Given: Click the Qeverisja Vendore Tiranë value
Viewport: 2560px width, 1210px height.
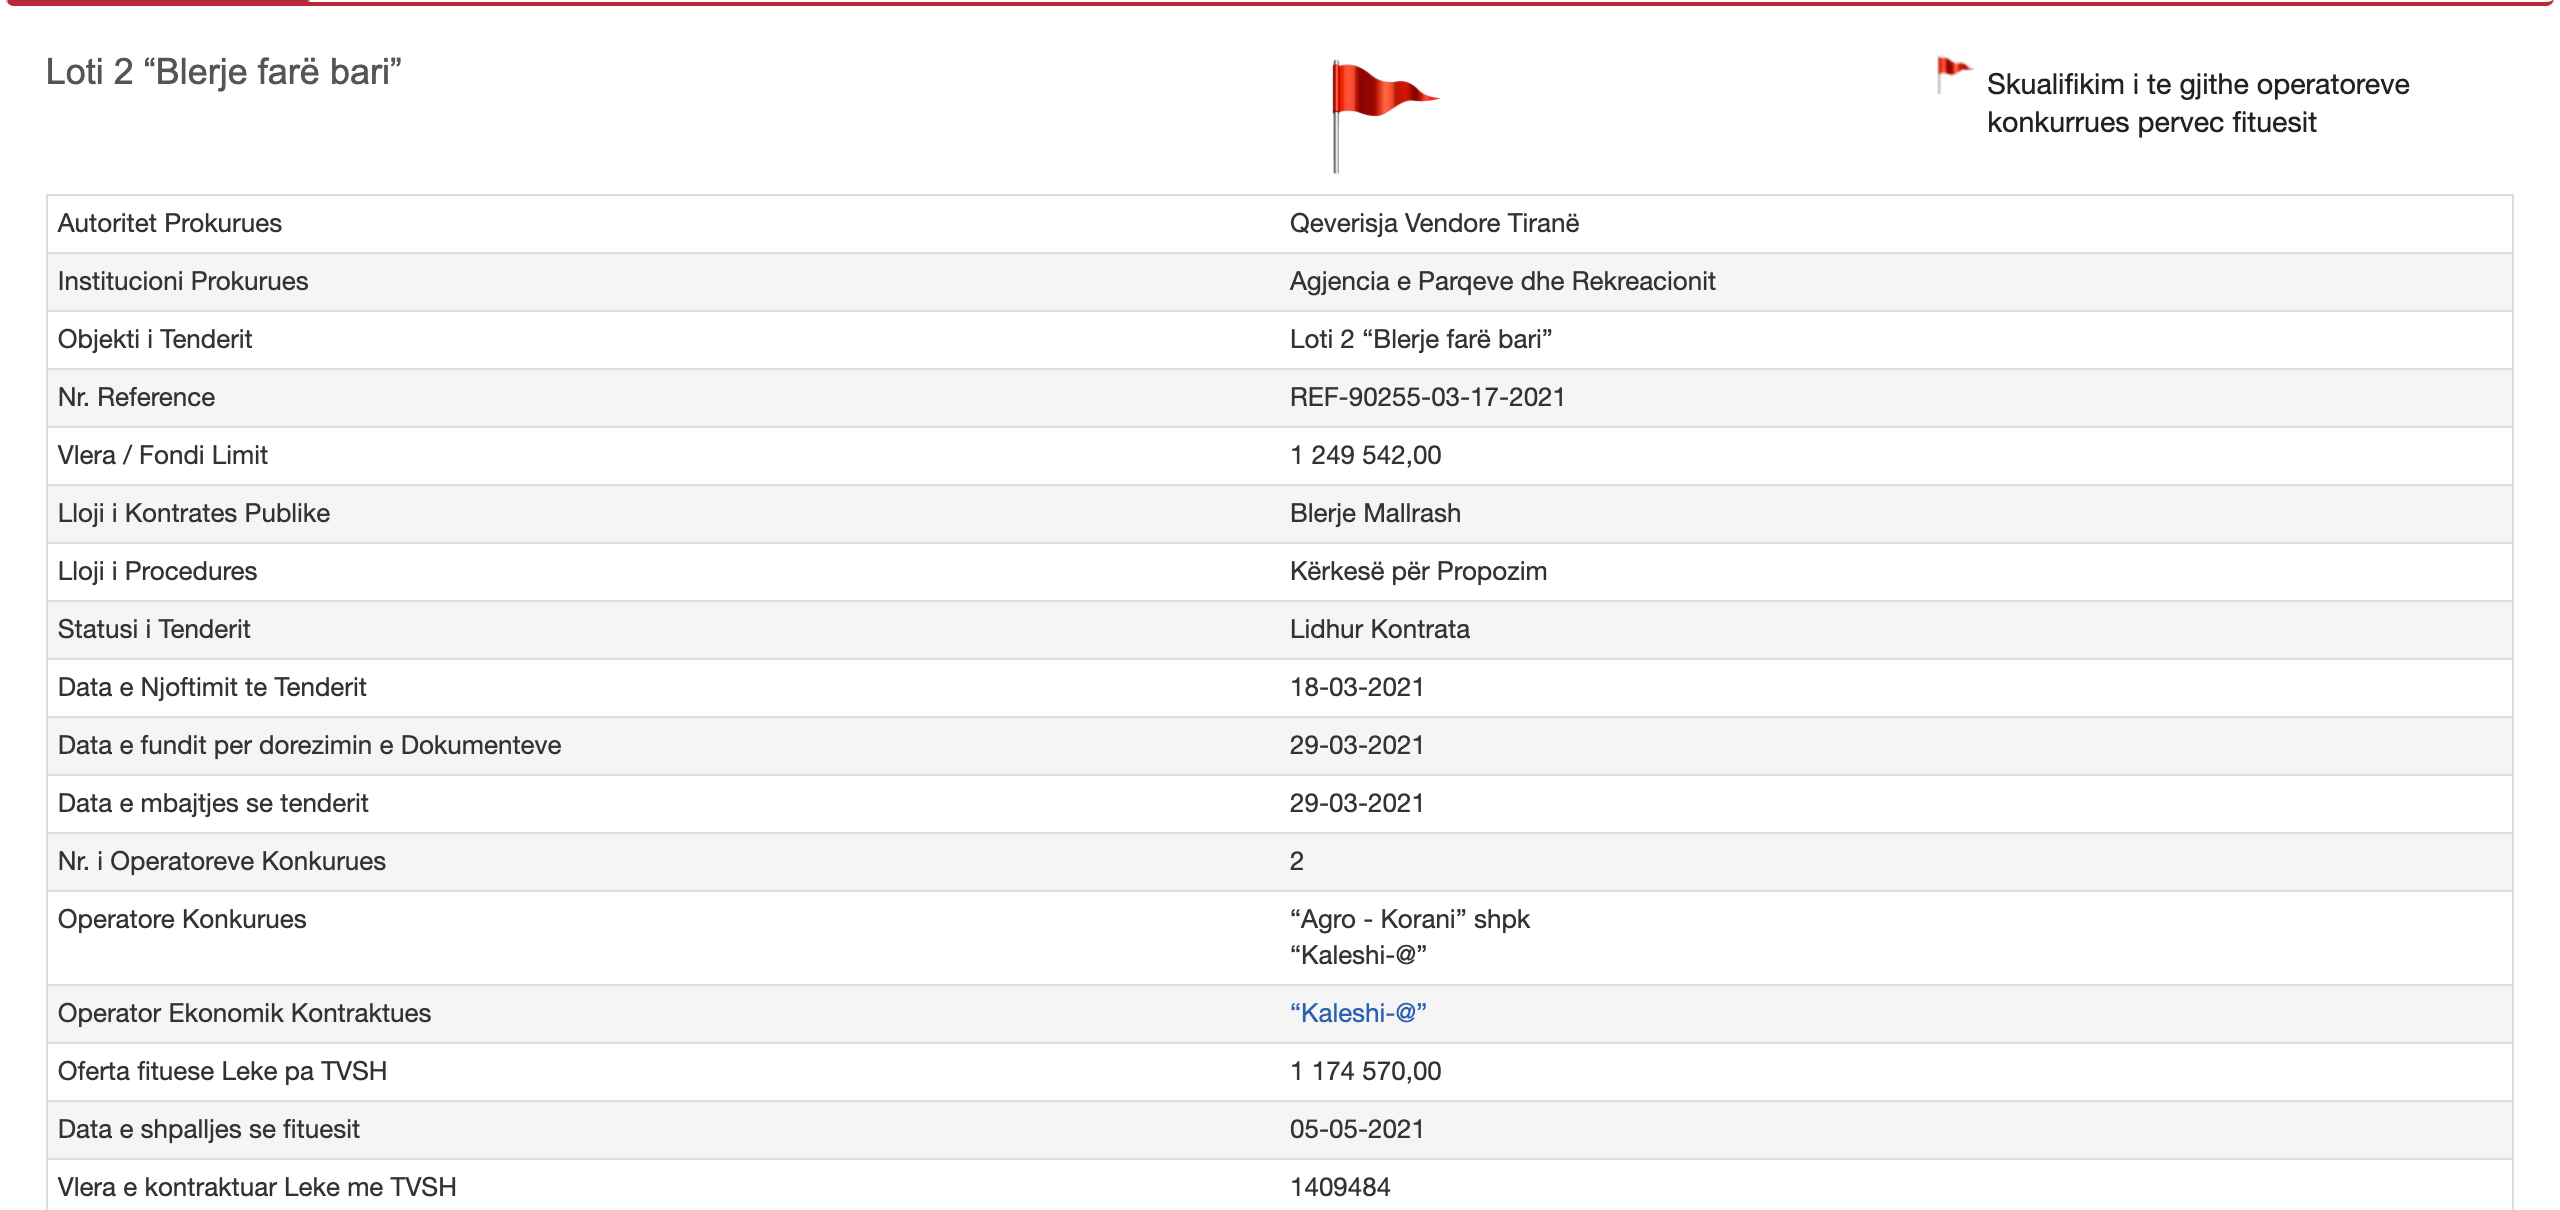Looking at the screenshot, I should coord(1433,223).
